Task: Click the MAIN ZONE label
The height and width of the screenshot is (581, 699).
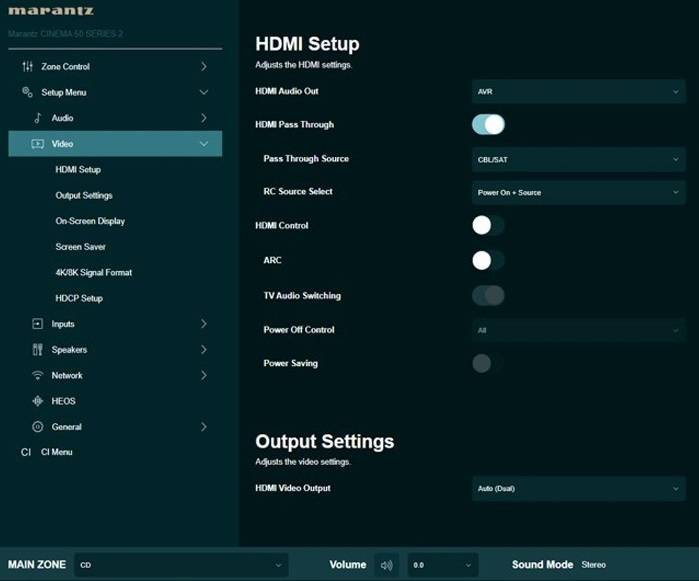Action: tap(37, 565)
